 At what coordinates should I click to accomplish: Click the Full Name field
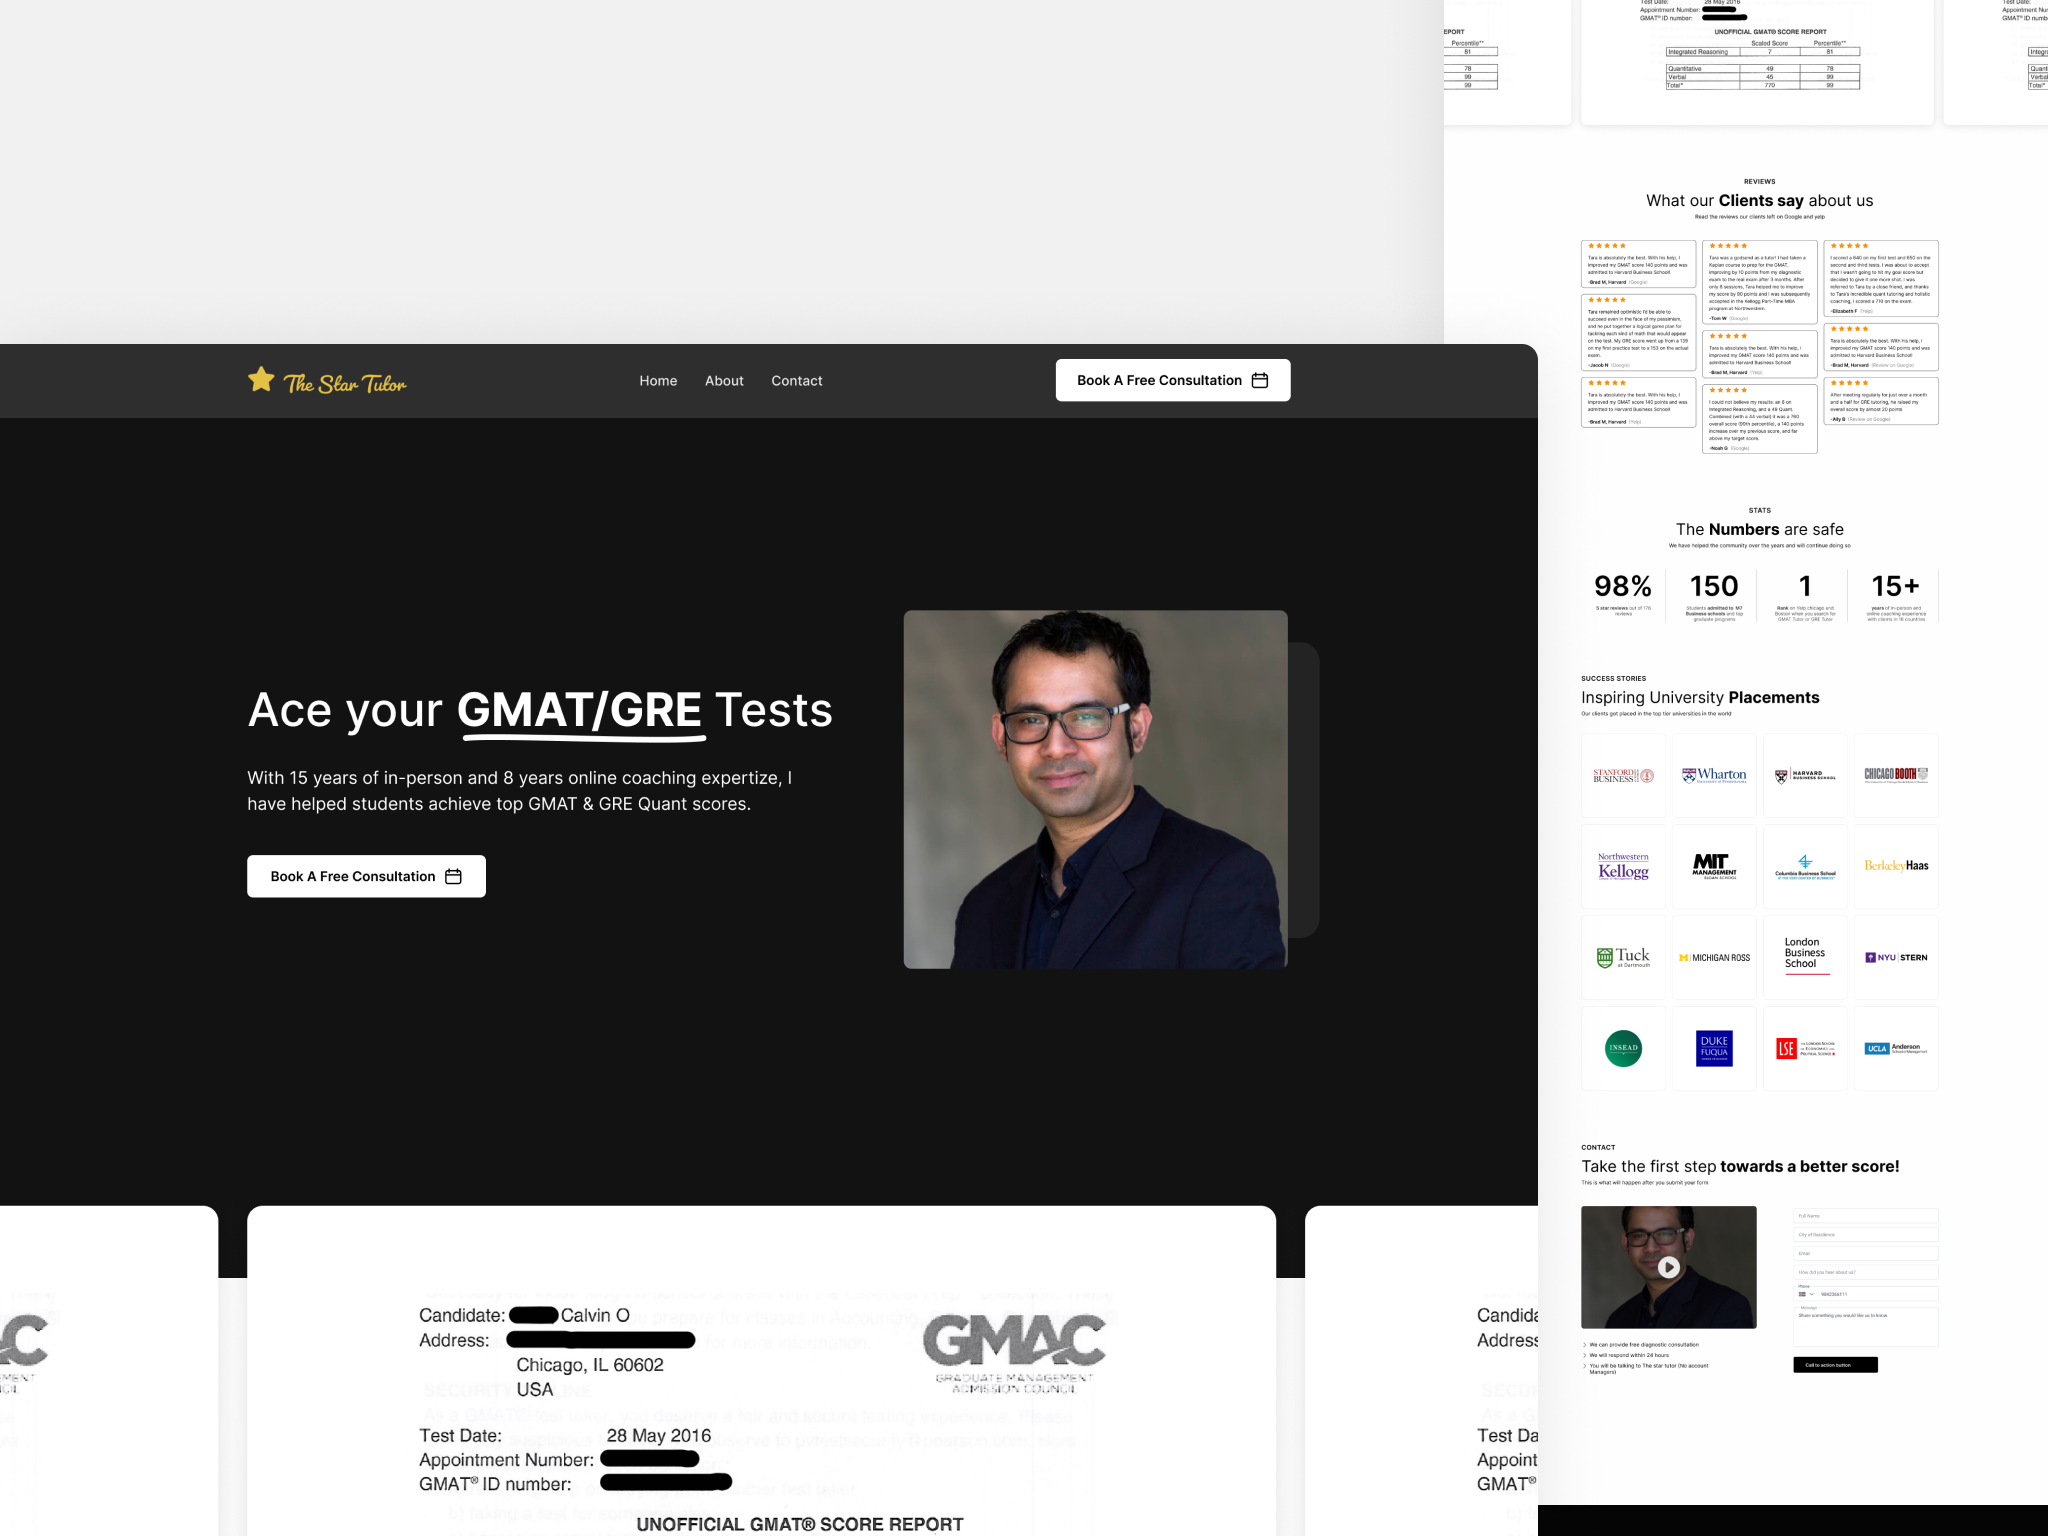pos(1865,1216)
